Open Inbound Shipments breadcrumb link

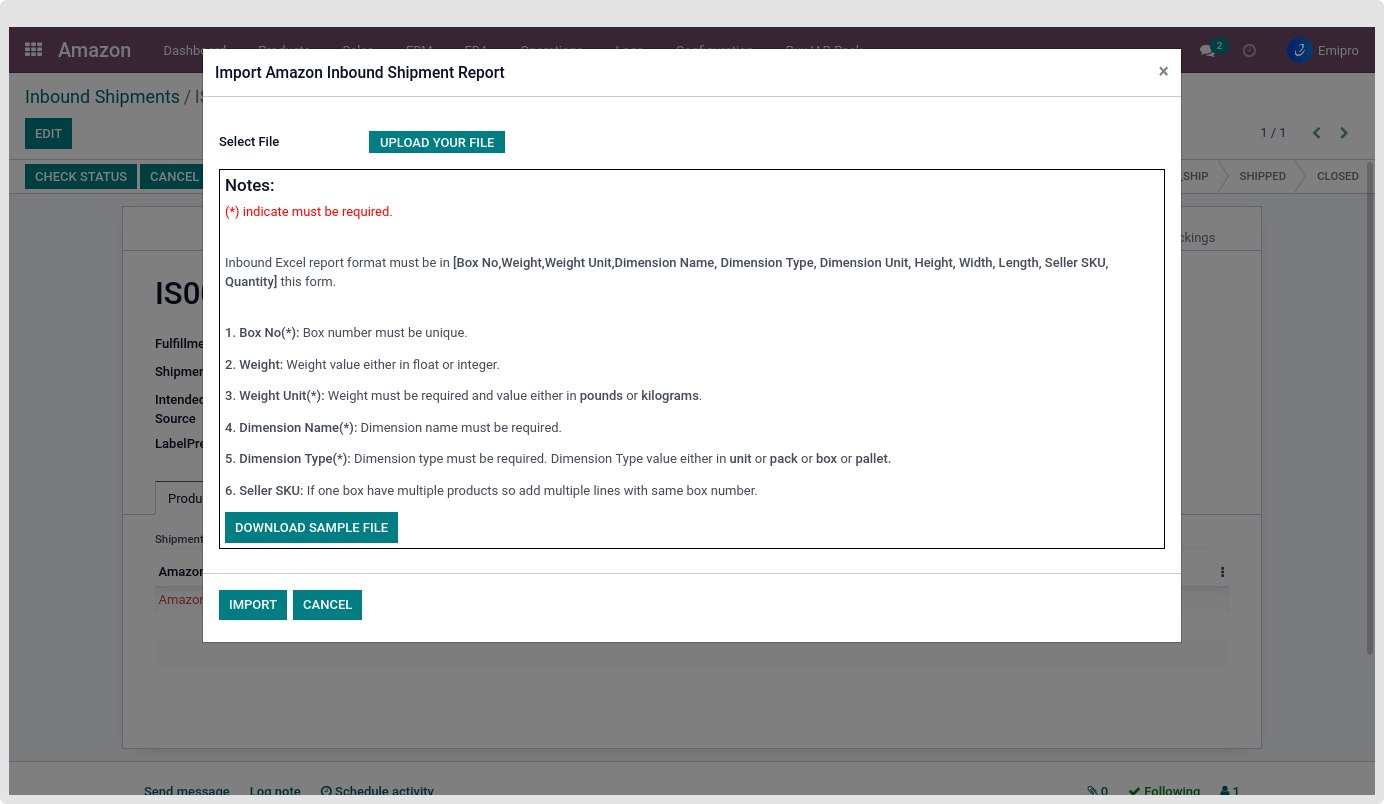click(x=102, y=97)
